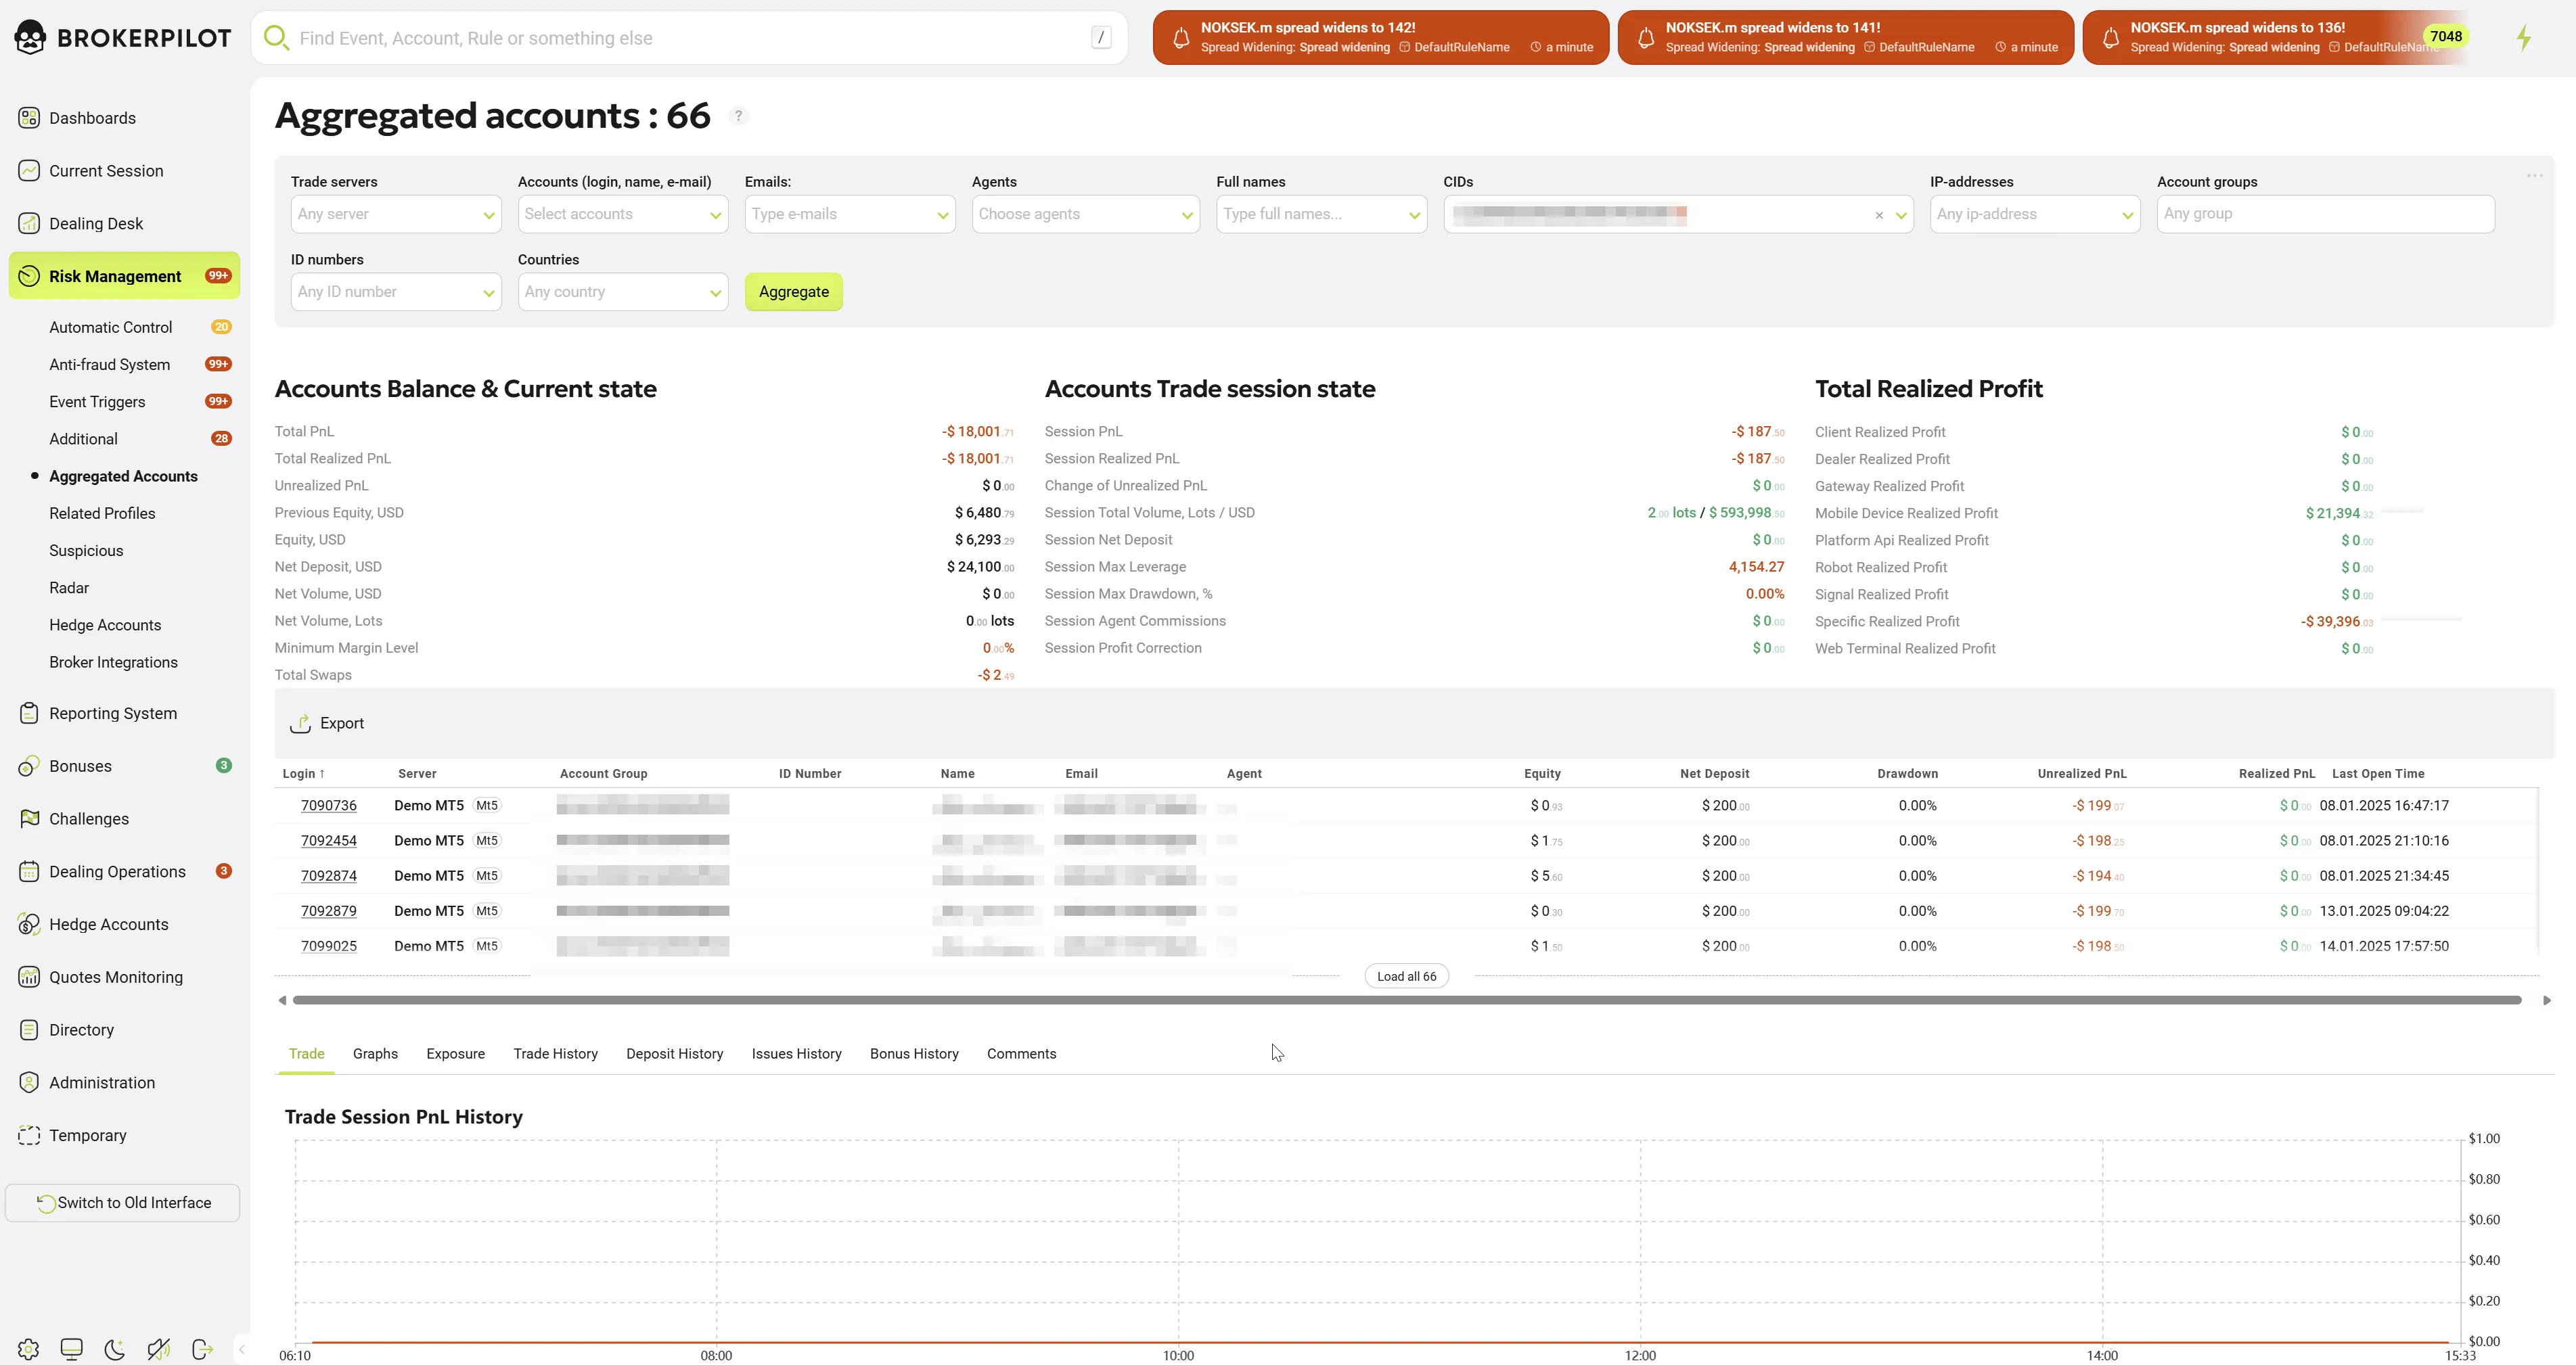Click the Load all 66 button
Screen dimensions: 2576x1365
coord(1406,977)
